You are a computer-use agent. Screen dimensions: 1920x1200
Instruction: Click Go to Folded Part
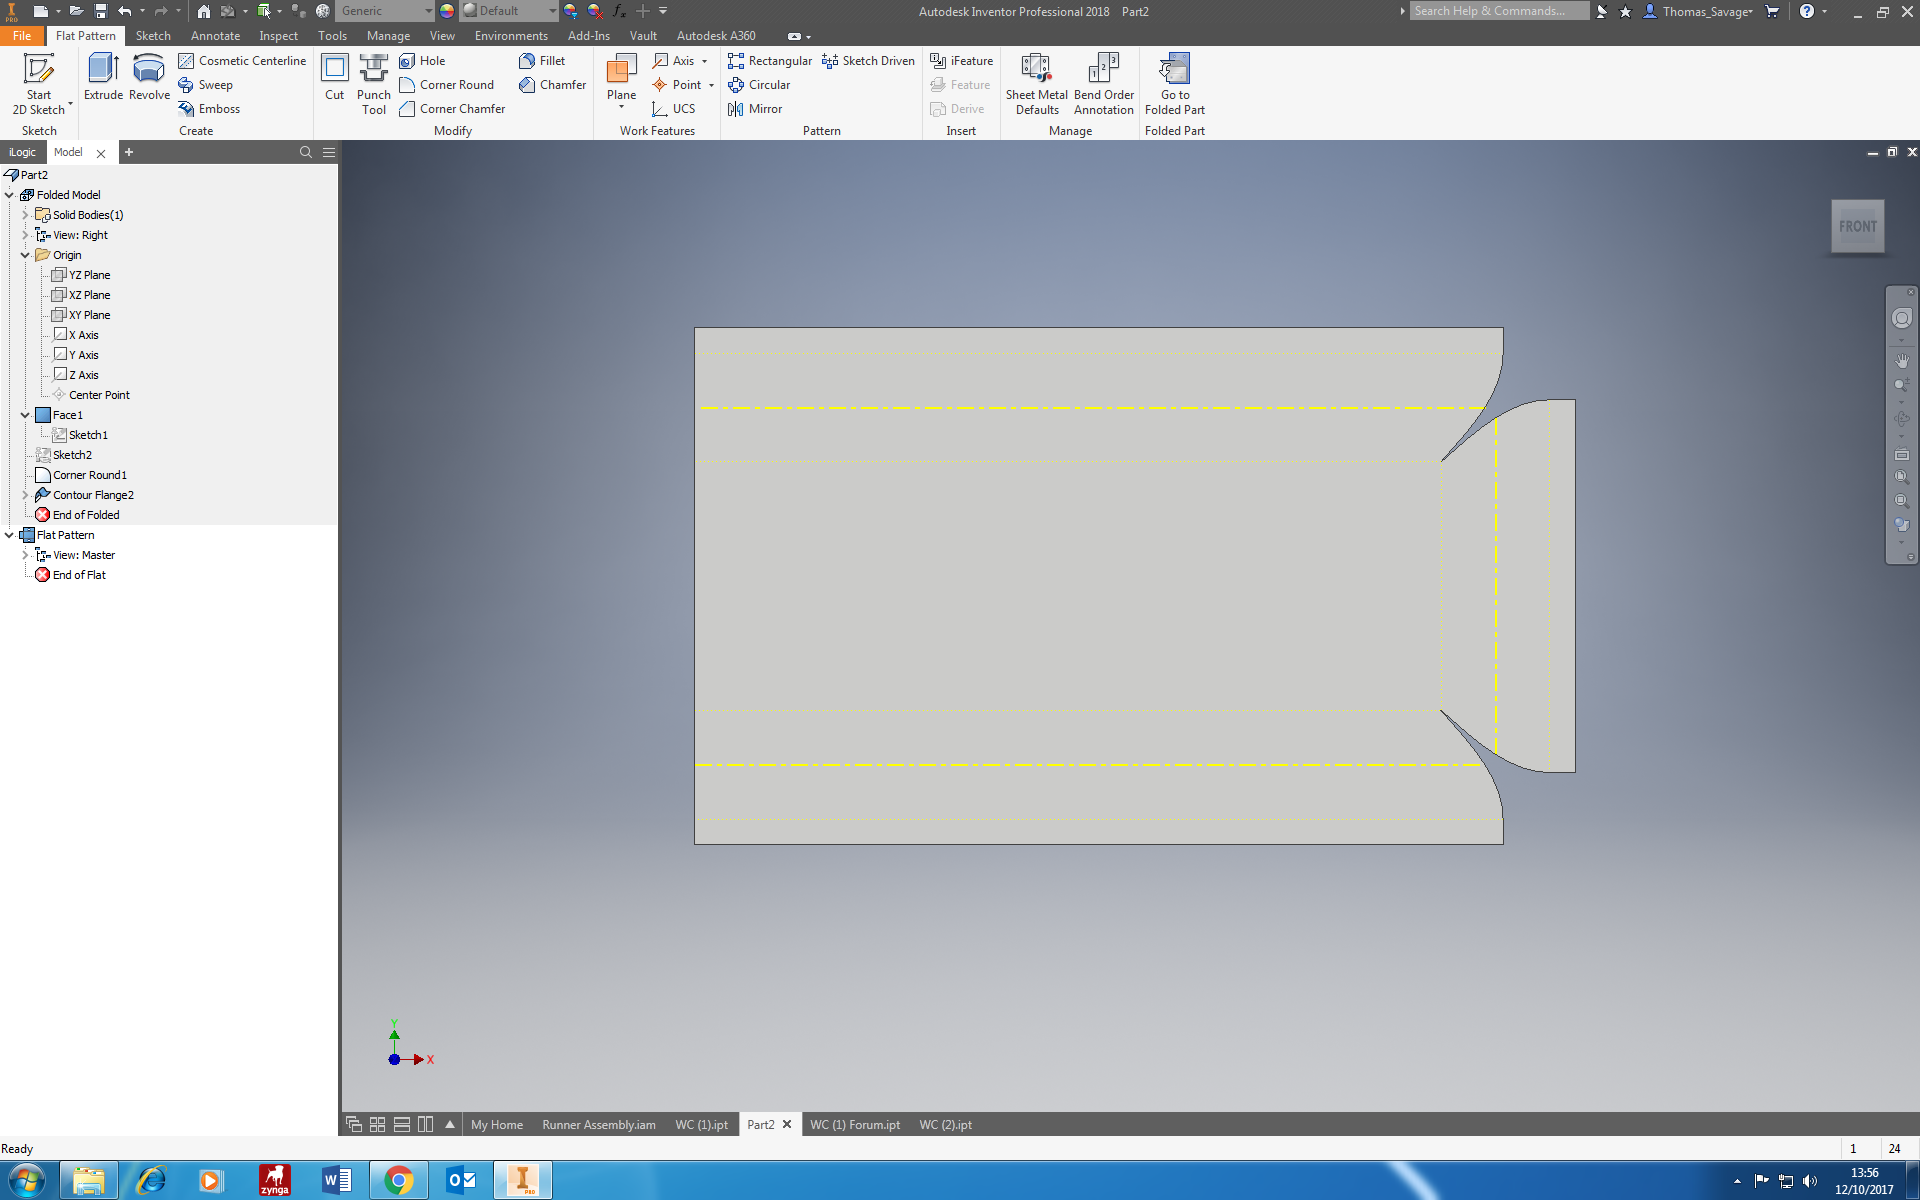[1174, 85]
